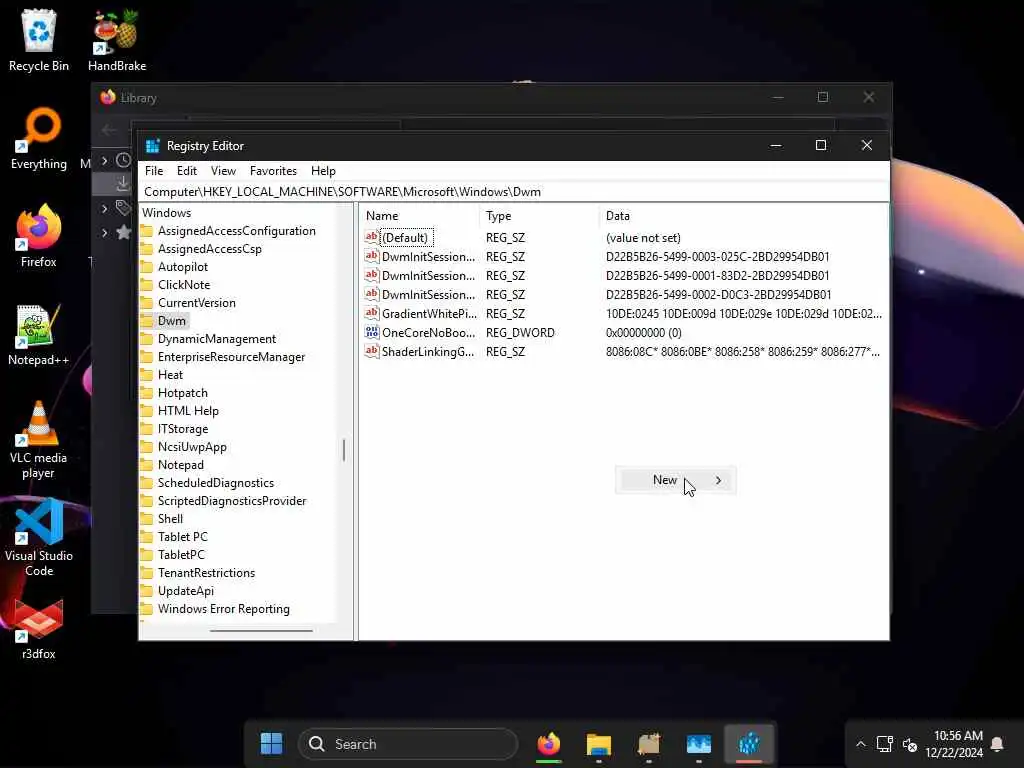Open File Explorer from taskbar

(598, 743)
